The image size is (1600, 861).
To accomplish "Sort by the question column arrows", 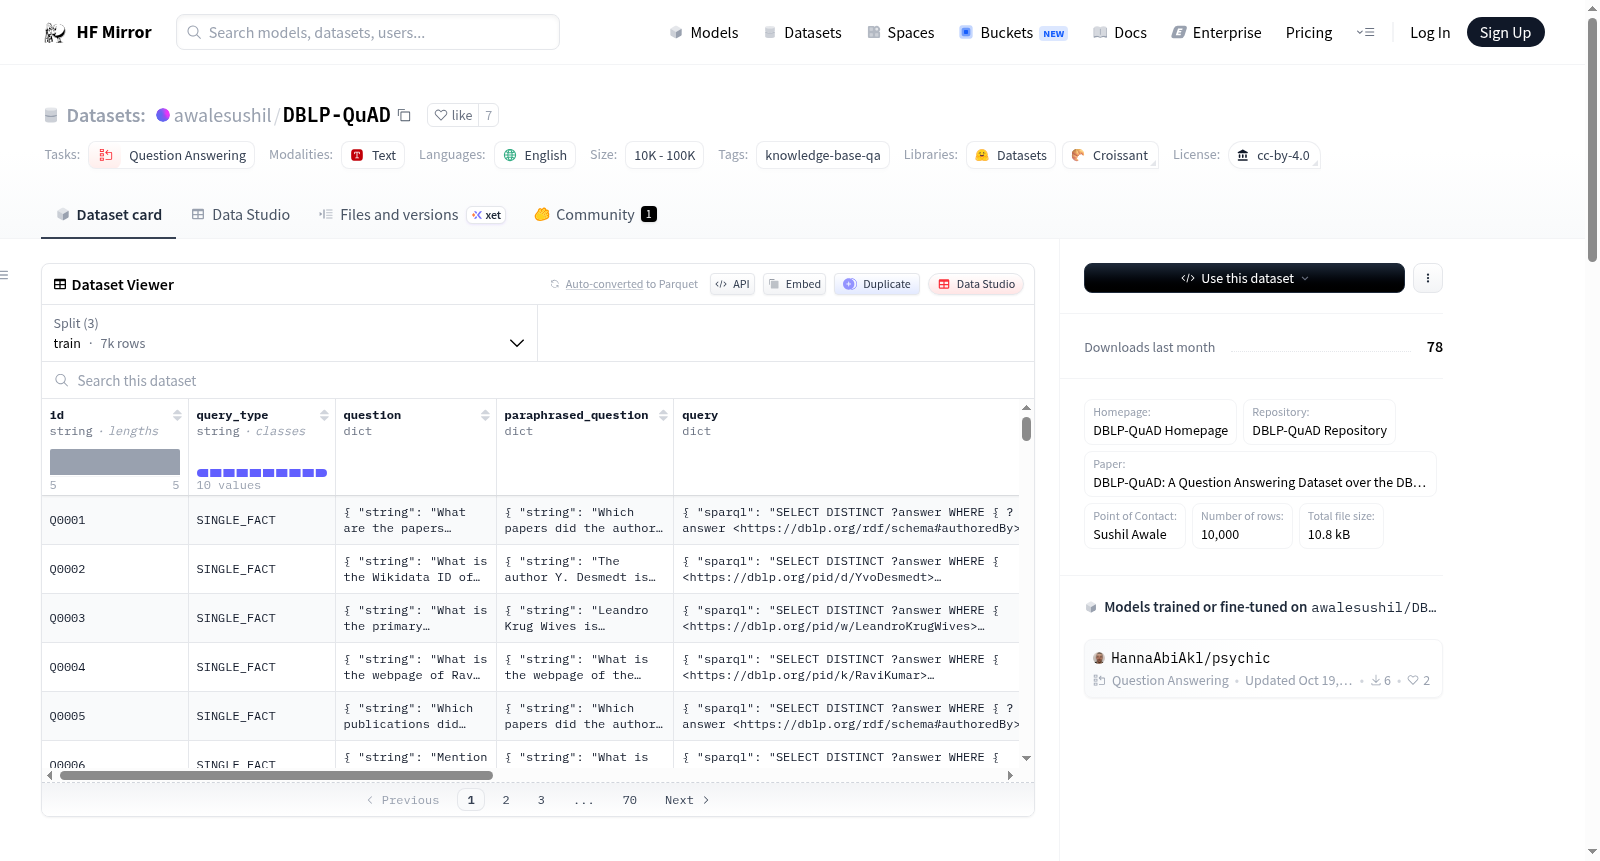I will point(485,415).
